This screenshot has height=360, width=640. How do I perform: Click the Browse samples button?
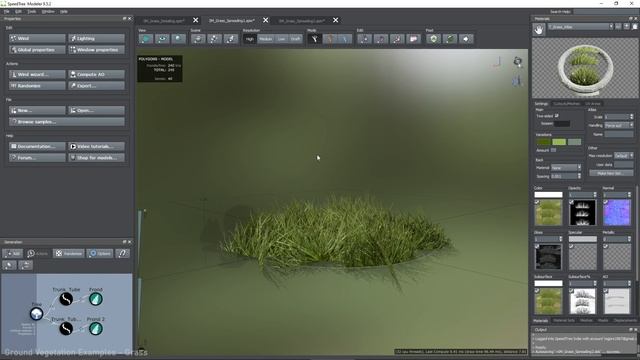point(67,122)
